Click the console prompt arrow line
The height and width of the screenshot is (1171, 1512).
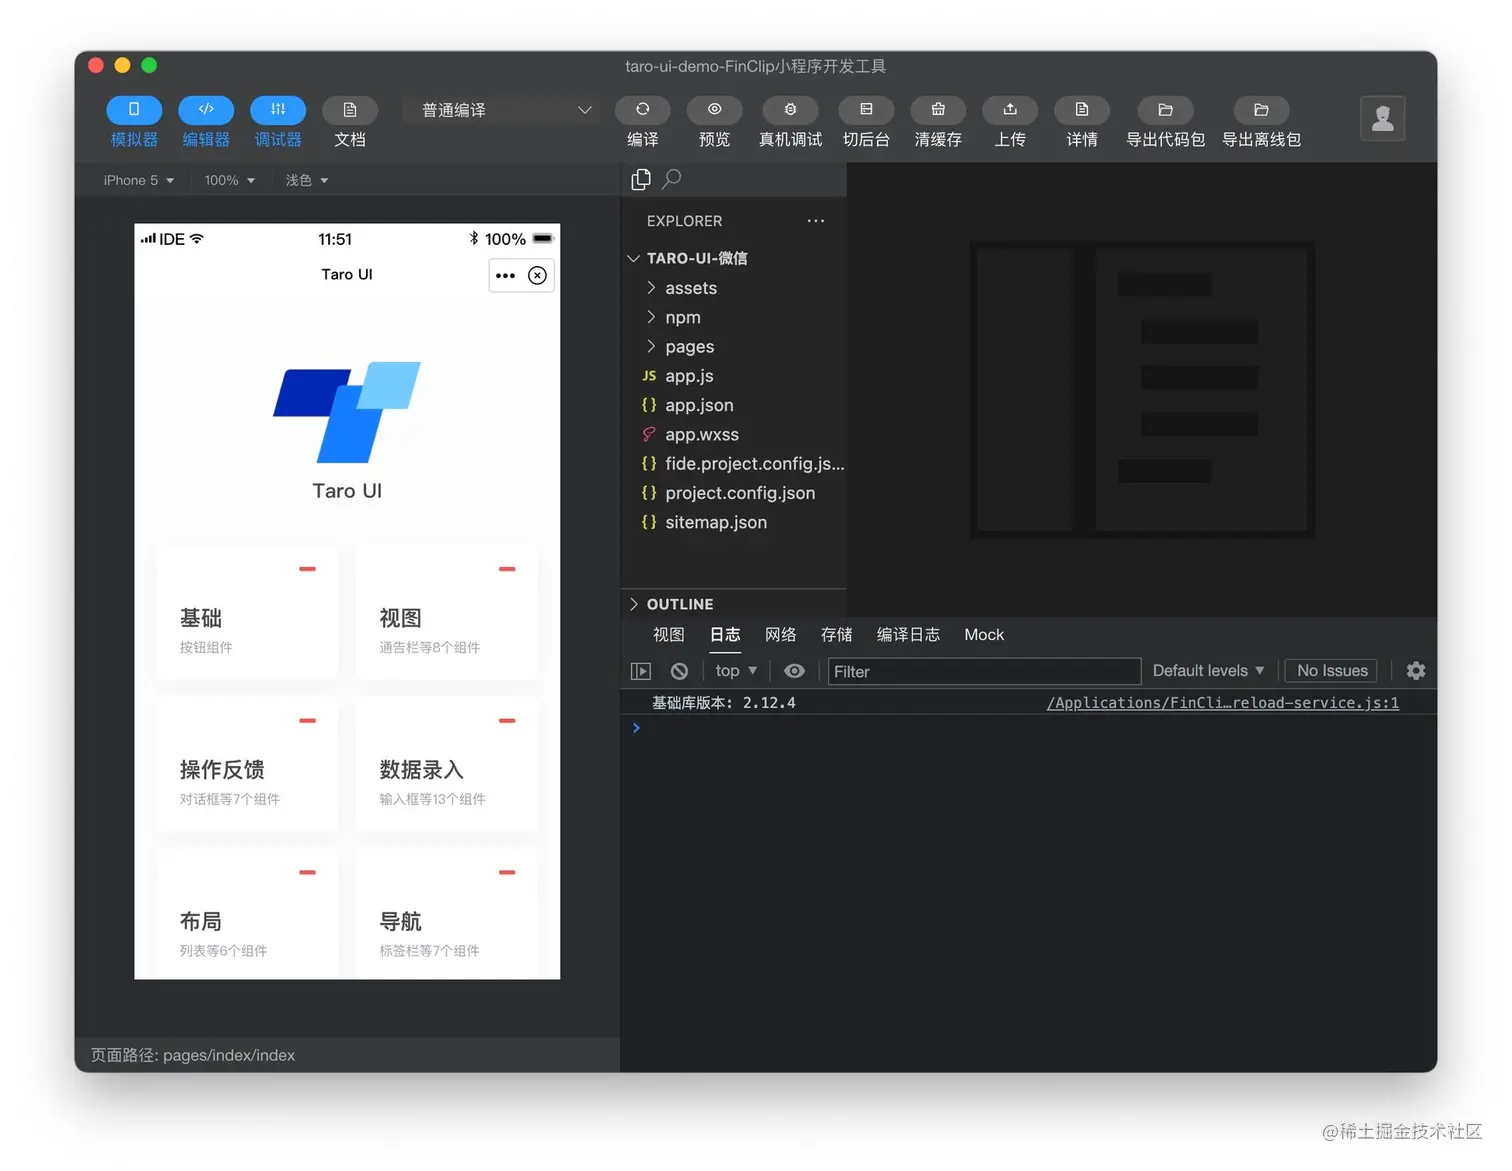pos(1029,728)
